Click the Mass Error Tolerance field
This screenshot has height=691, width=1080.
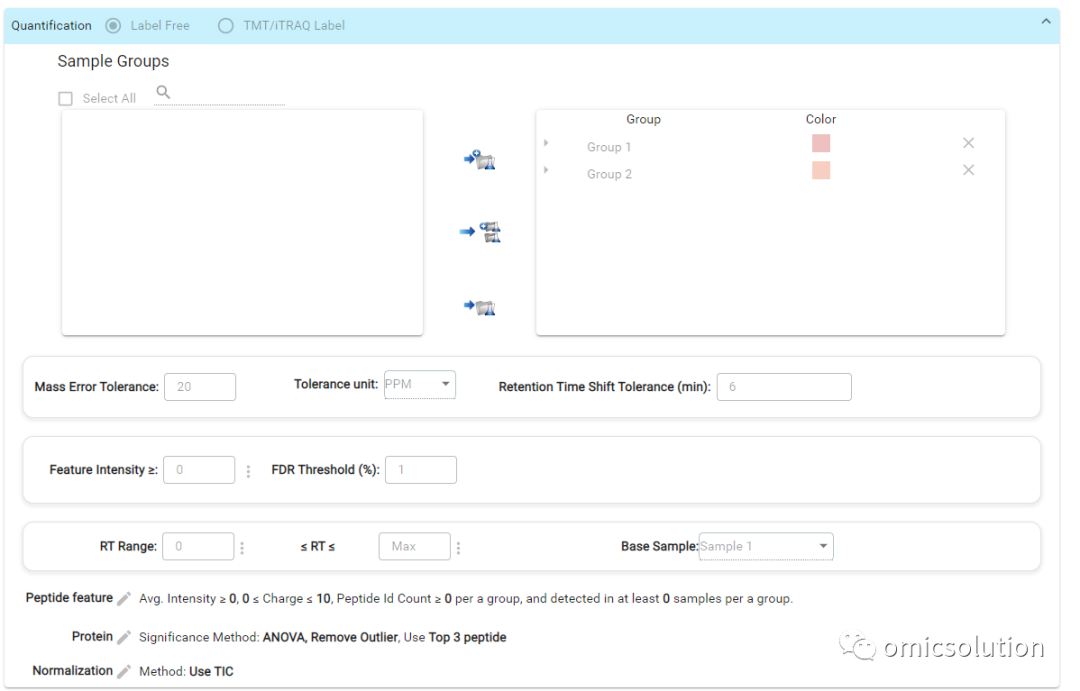(200, 387)
